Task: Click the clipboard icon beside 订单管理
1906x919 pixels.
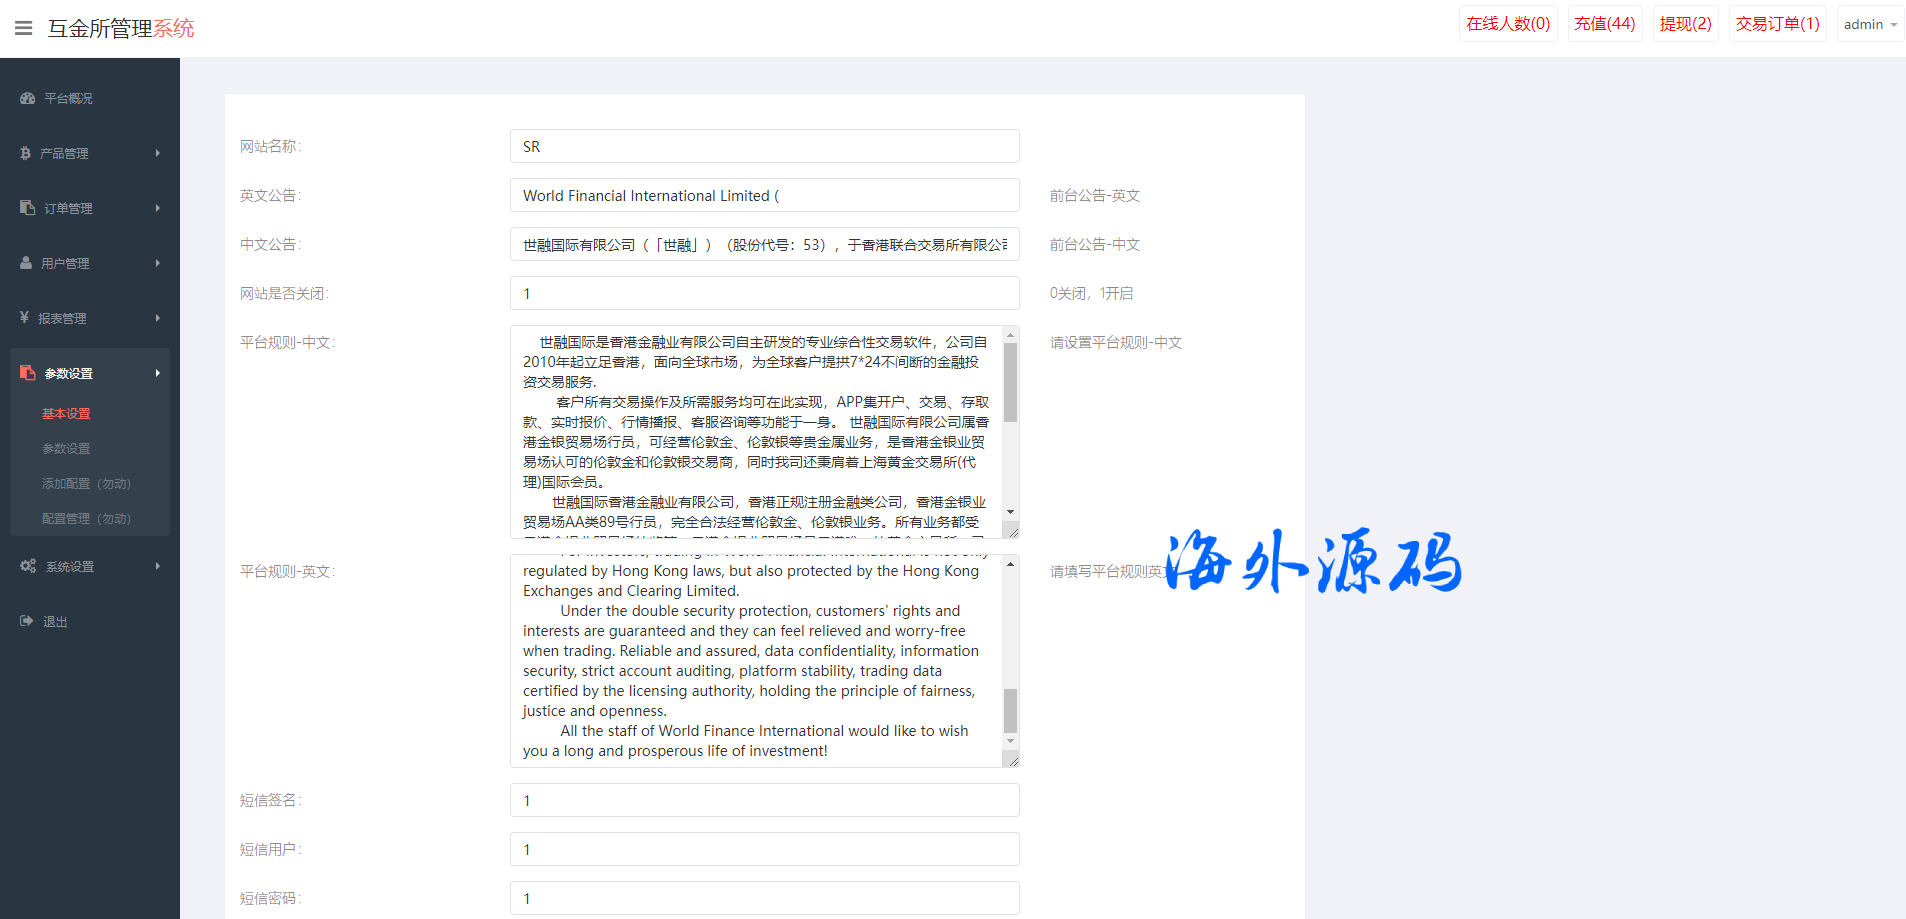Action: pyautogui.click(x=27, y=208)
